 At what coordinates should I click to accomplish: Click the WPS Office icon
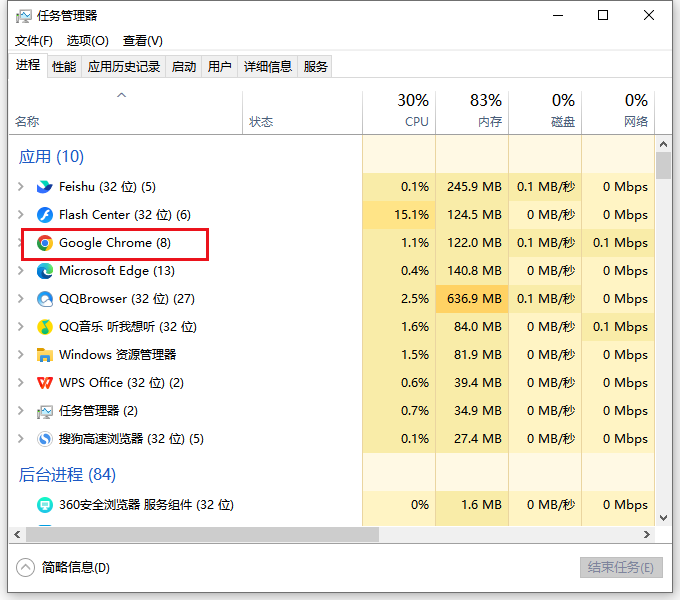(45, 383)
